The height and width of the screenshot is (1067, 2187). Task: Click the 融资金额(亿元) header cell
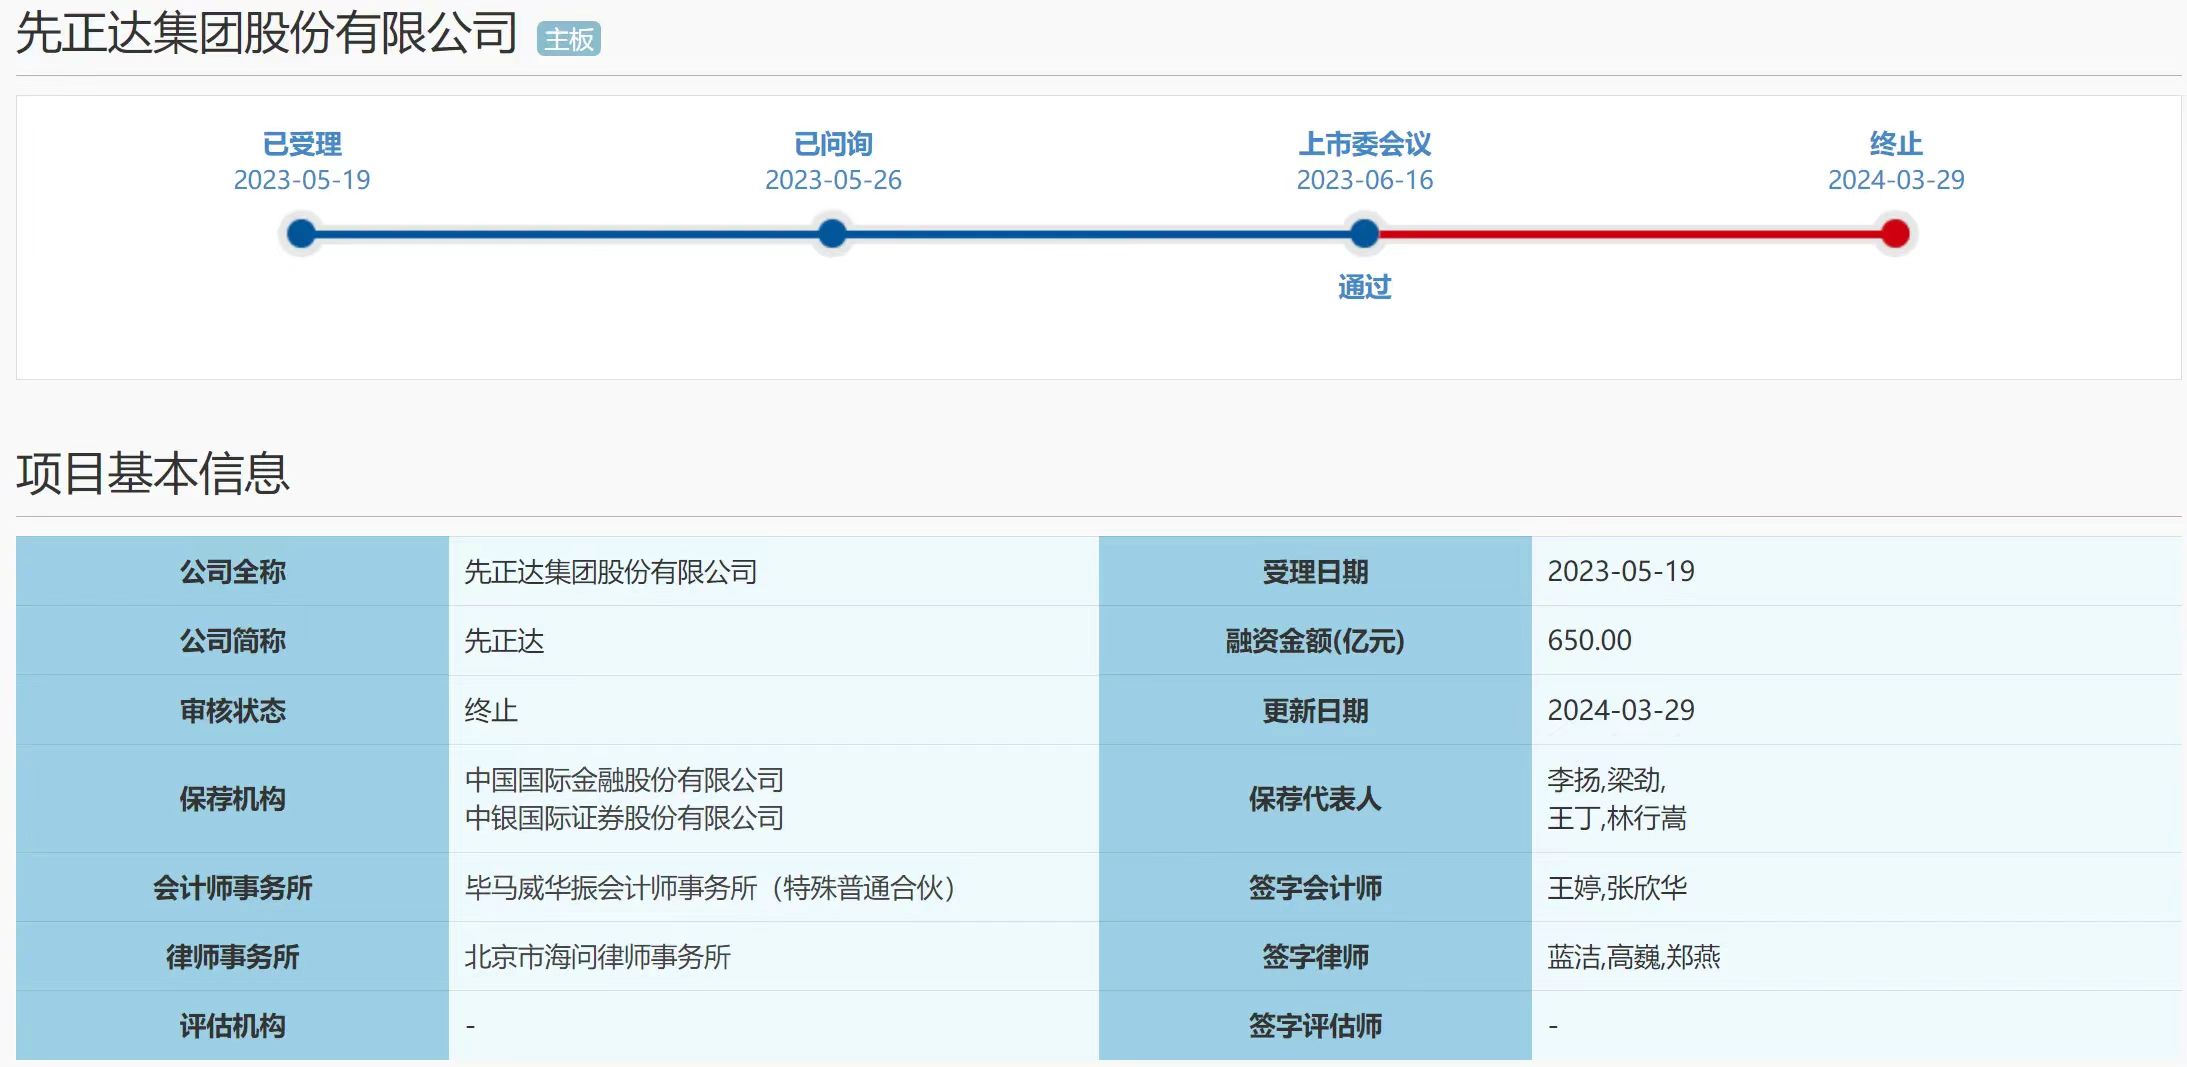point(1315,640)
